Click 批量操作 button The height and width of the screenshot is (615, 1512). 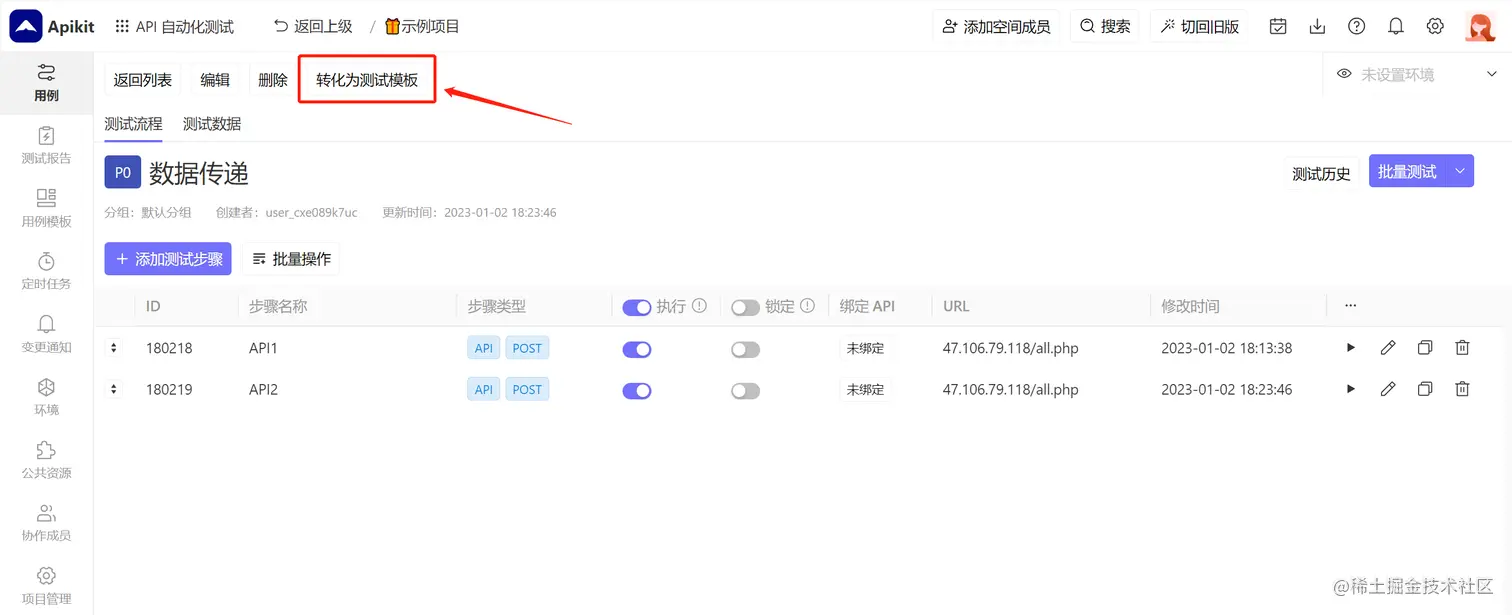pyautogui.click(x=291, y=259)
